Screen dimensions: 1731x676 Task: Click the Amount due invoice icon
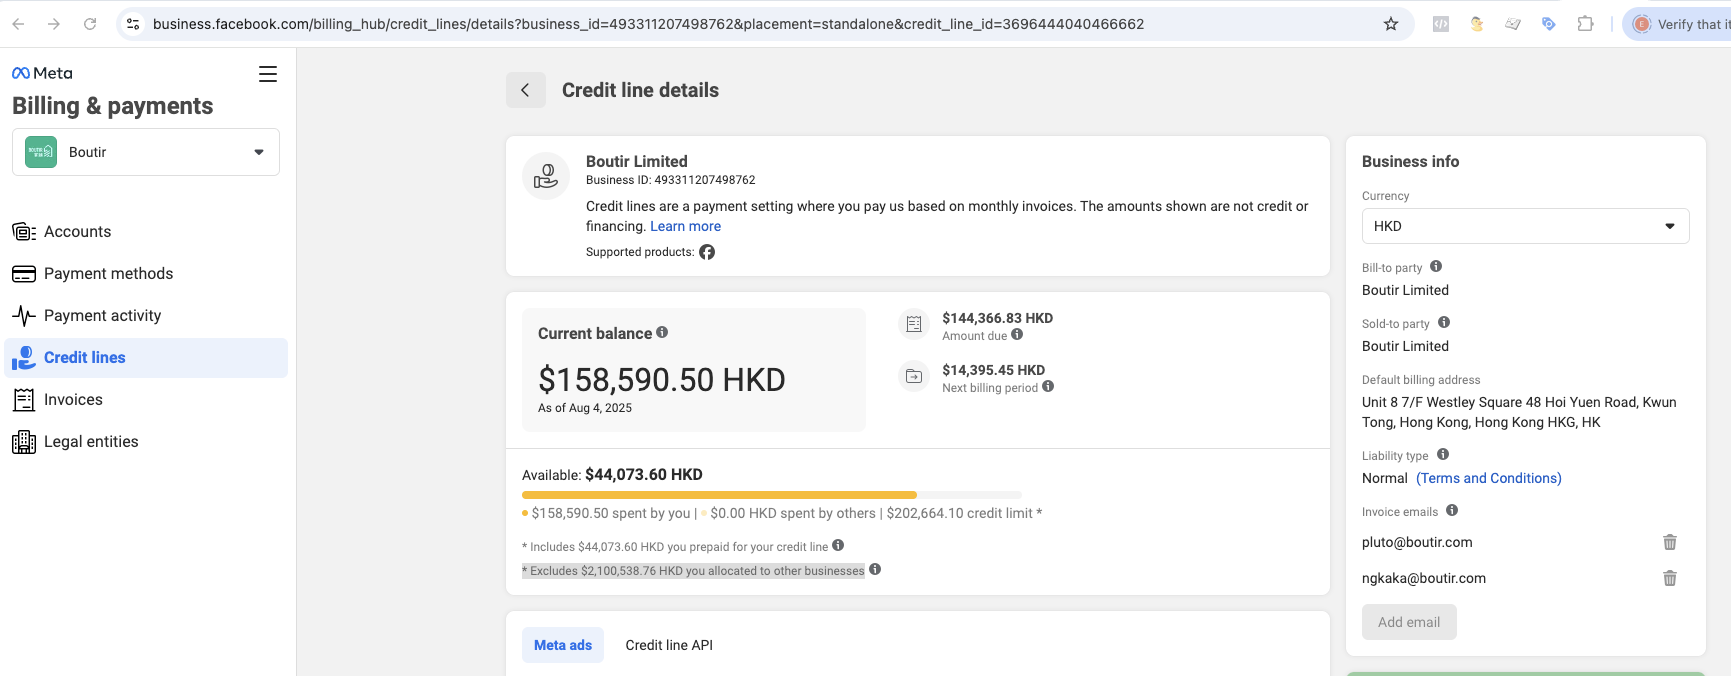pos(914,324)
